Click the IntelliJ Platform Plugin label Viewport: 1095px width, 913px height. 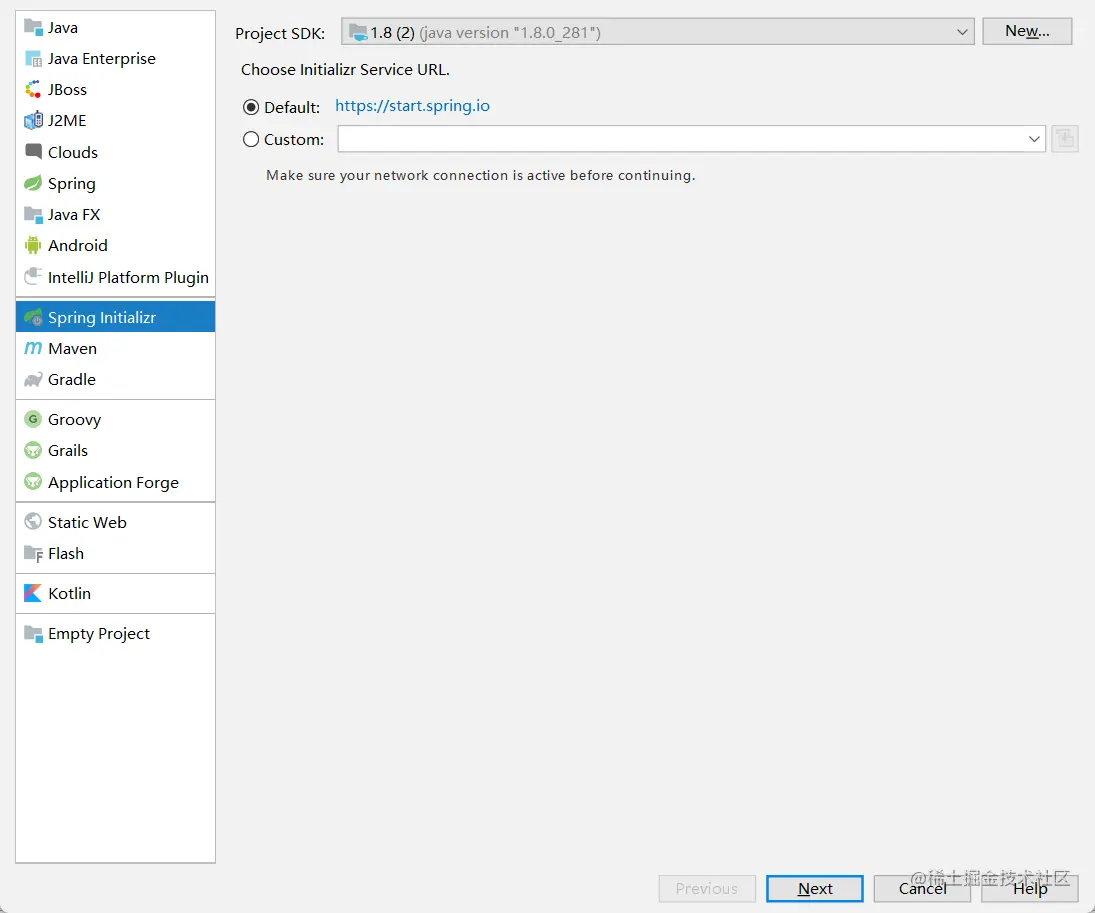click(x=128, y=277)
